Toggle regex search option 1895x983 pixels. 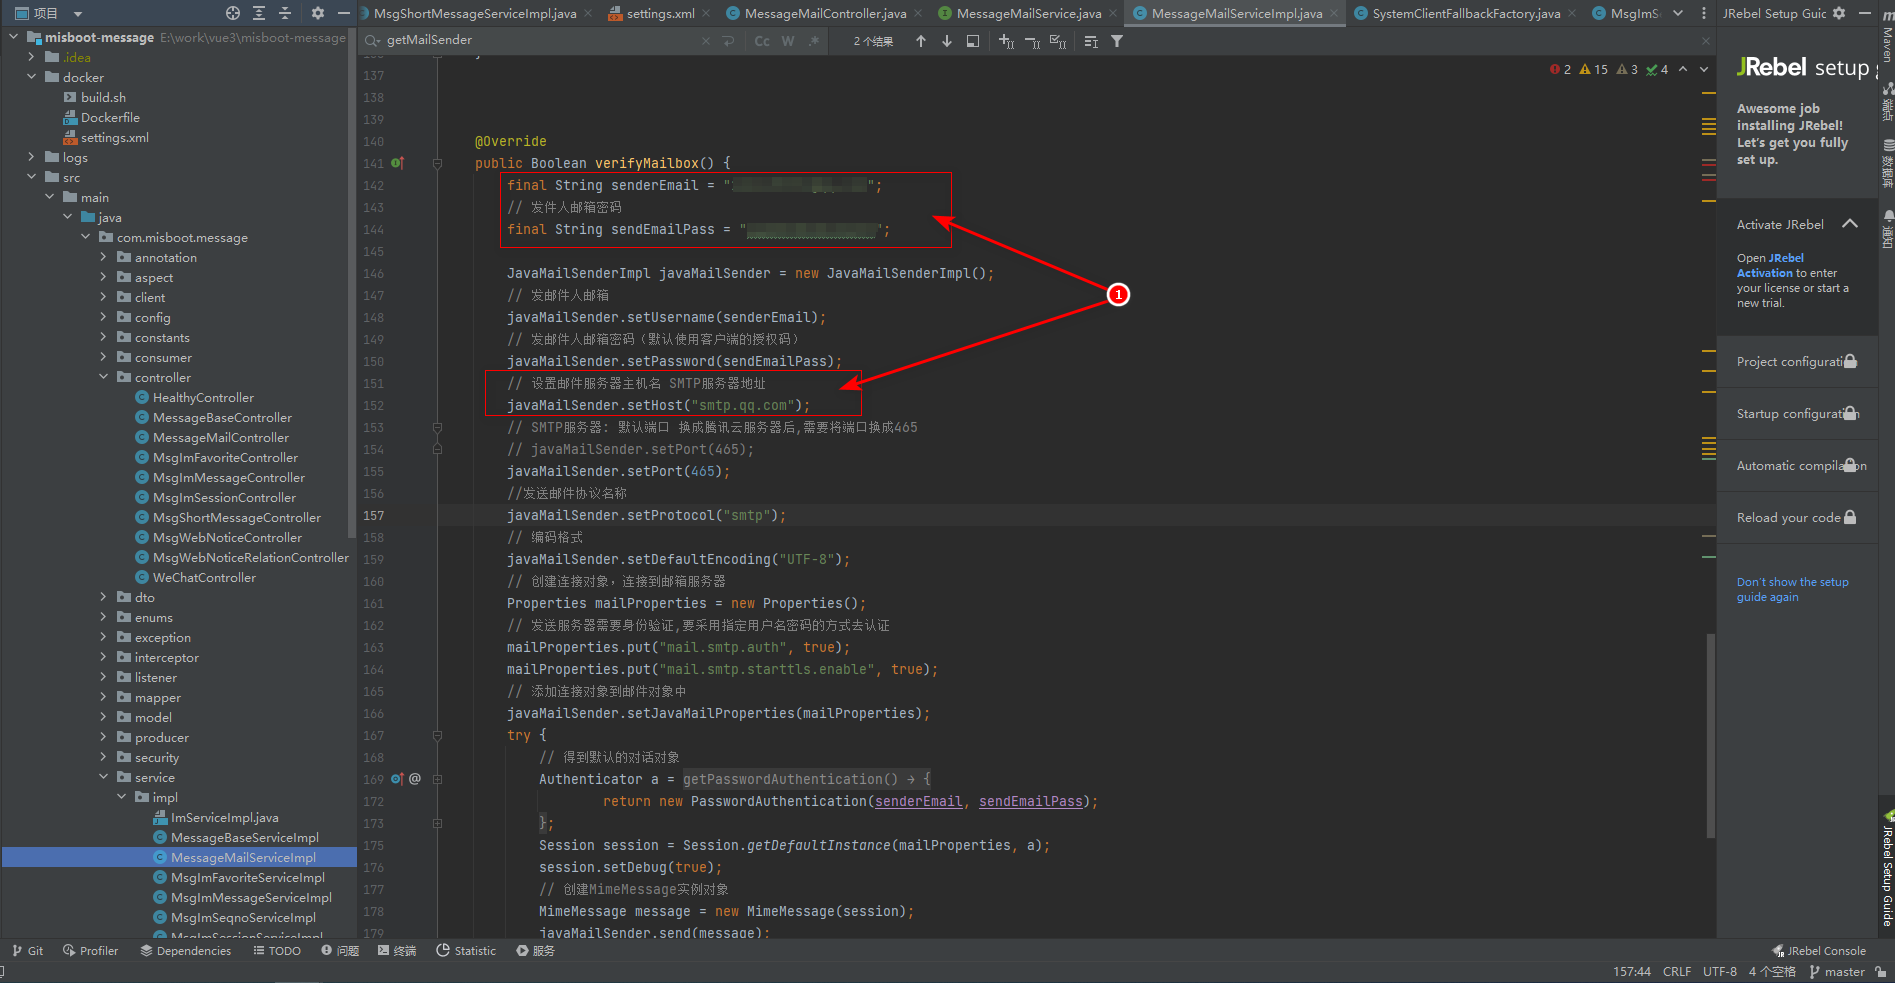click(x=814, y=41)
